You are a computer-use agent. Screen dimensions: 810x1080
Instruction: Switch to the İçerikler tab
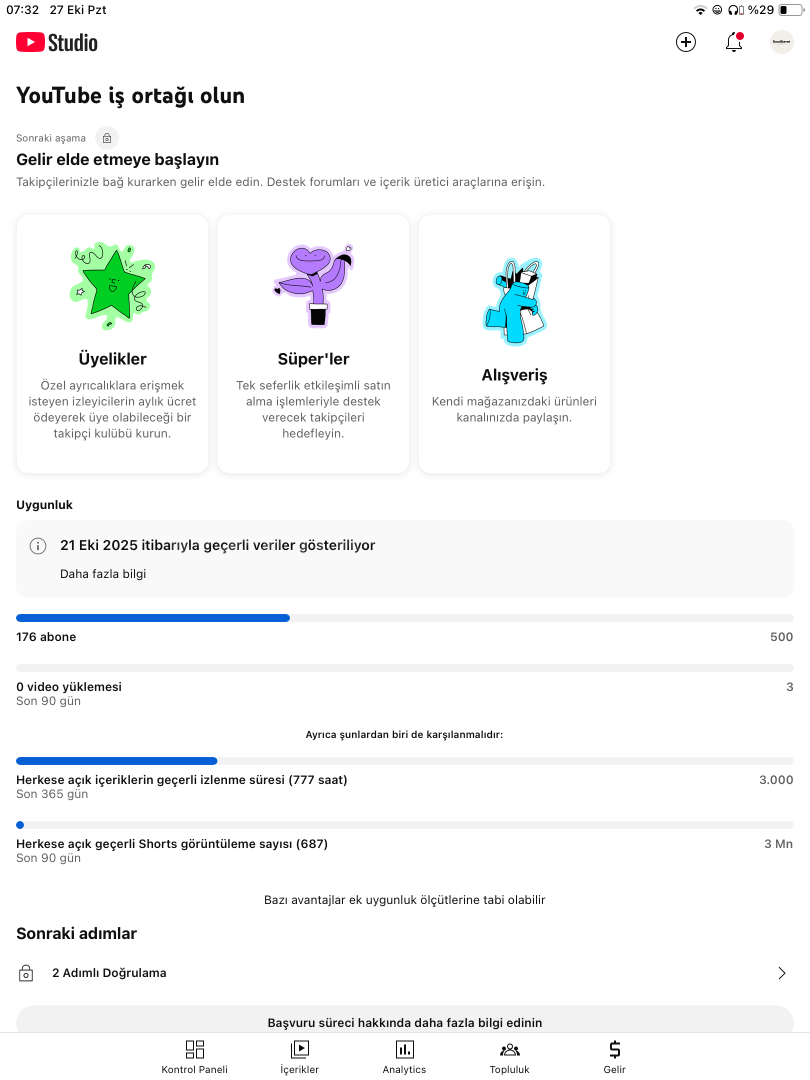[x=299, y=1056]
